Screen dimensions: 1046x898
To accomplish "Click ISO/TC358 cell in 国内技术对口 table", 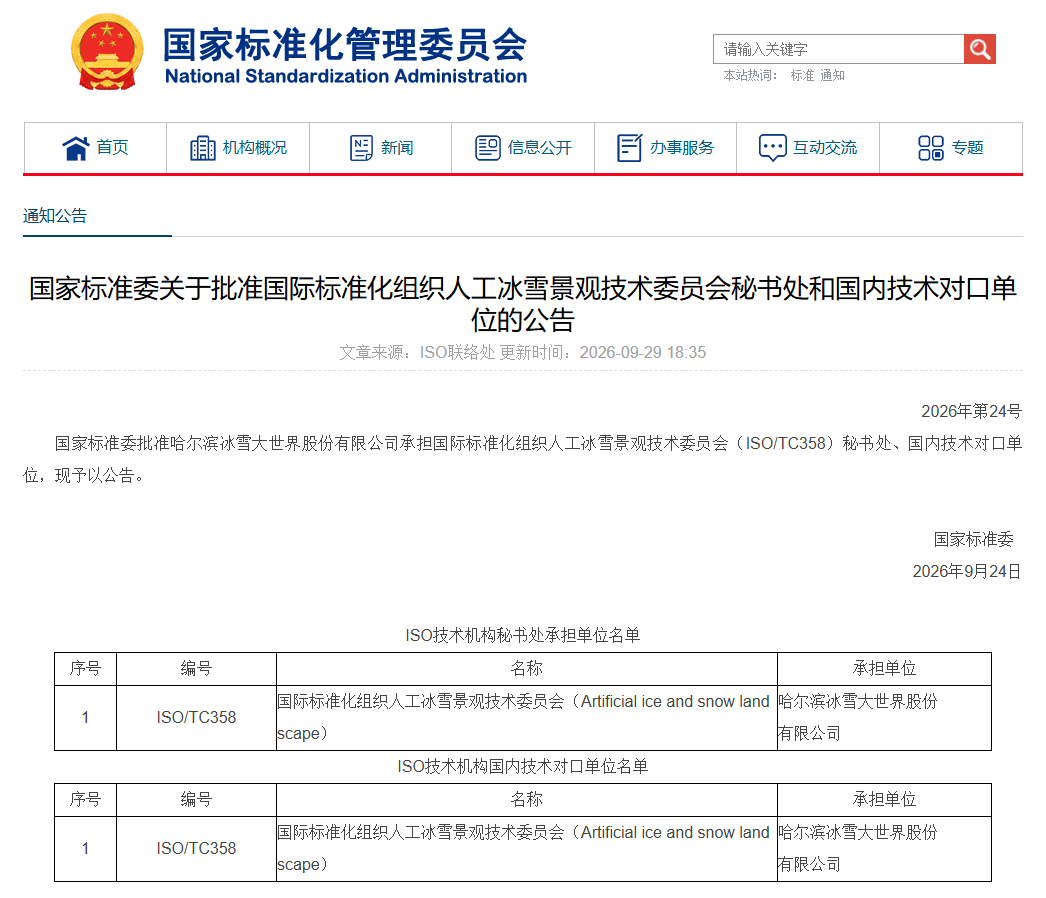I will click(x=196, y=848).
